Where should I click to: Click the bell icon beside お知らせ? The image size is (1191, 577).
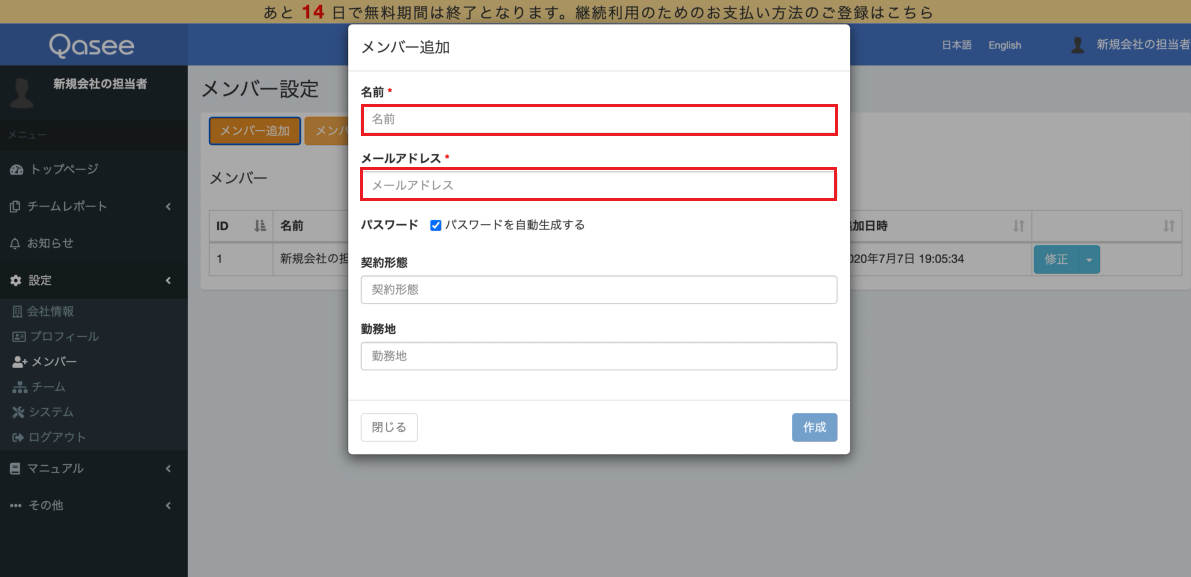(x=15, y=244)
